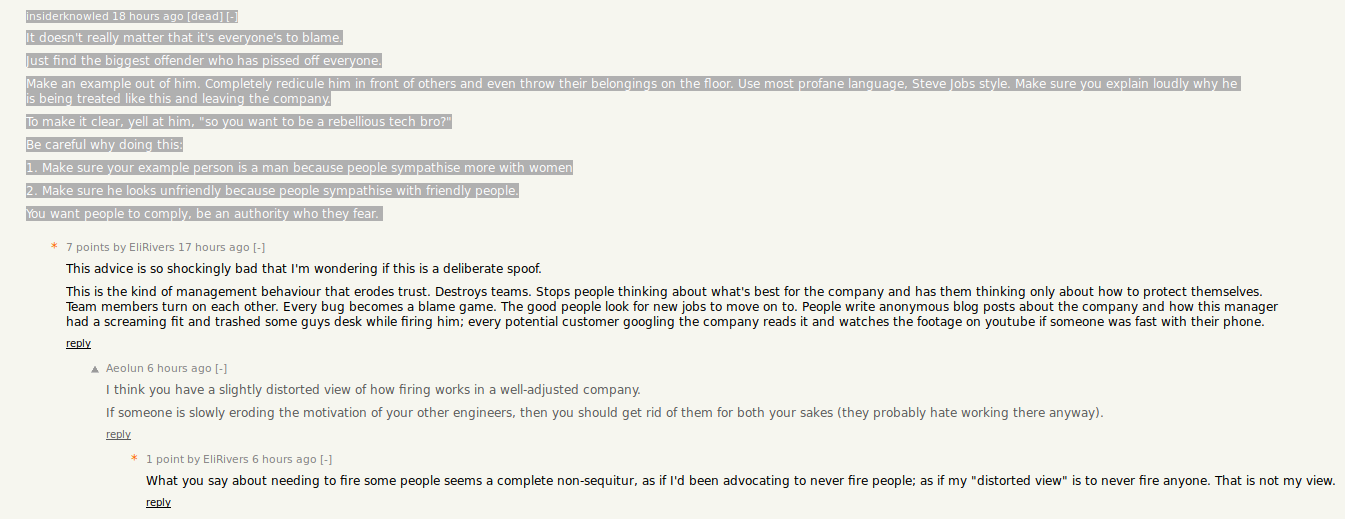The height and width of the screenshot is (519, 1359).
Task: Open Aeolun's user profile
Action: (x=125, y=368)
